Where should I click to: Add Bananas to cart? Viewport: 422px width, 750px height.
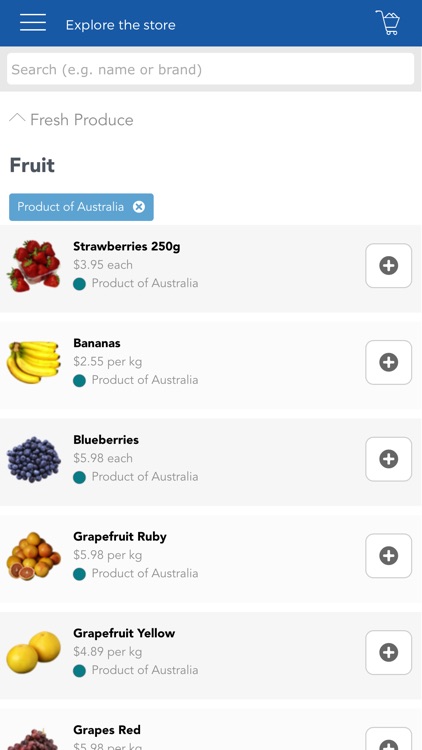click(389, 362)
